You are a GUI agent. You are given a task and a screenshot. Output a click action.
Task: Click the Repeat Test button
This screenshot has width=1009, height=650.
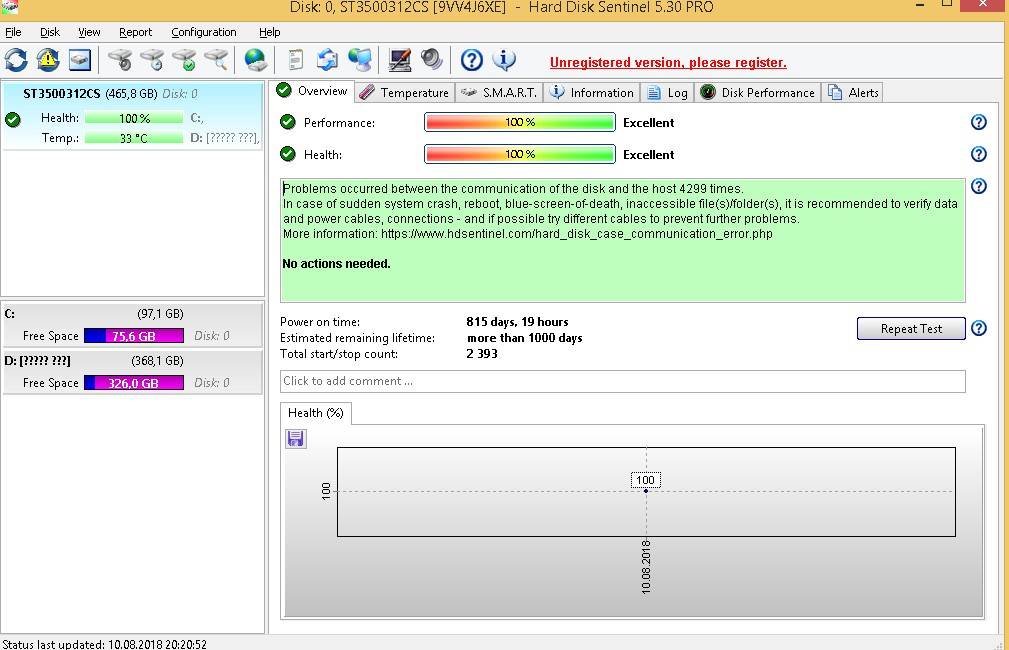pyautogui.click(x=911, y=328)
